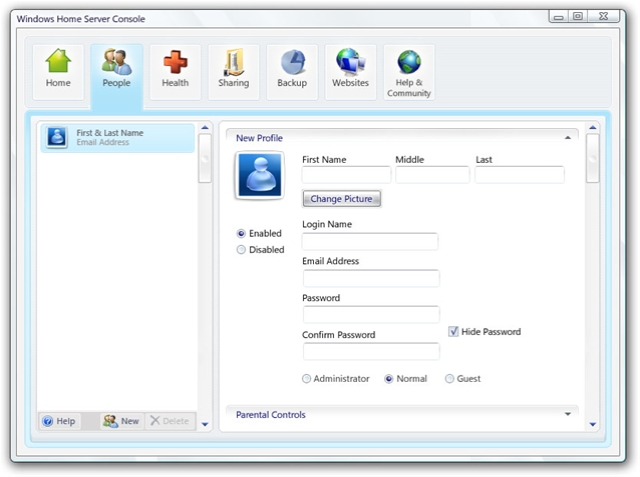Image resolution: width=640 pixels, height=477 pixels.
Task: Choose the Normal account type
Action: pos(389,379)
